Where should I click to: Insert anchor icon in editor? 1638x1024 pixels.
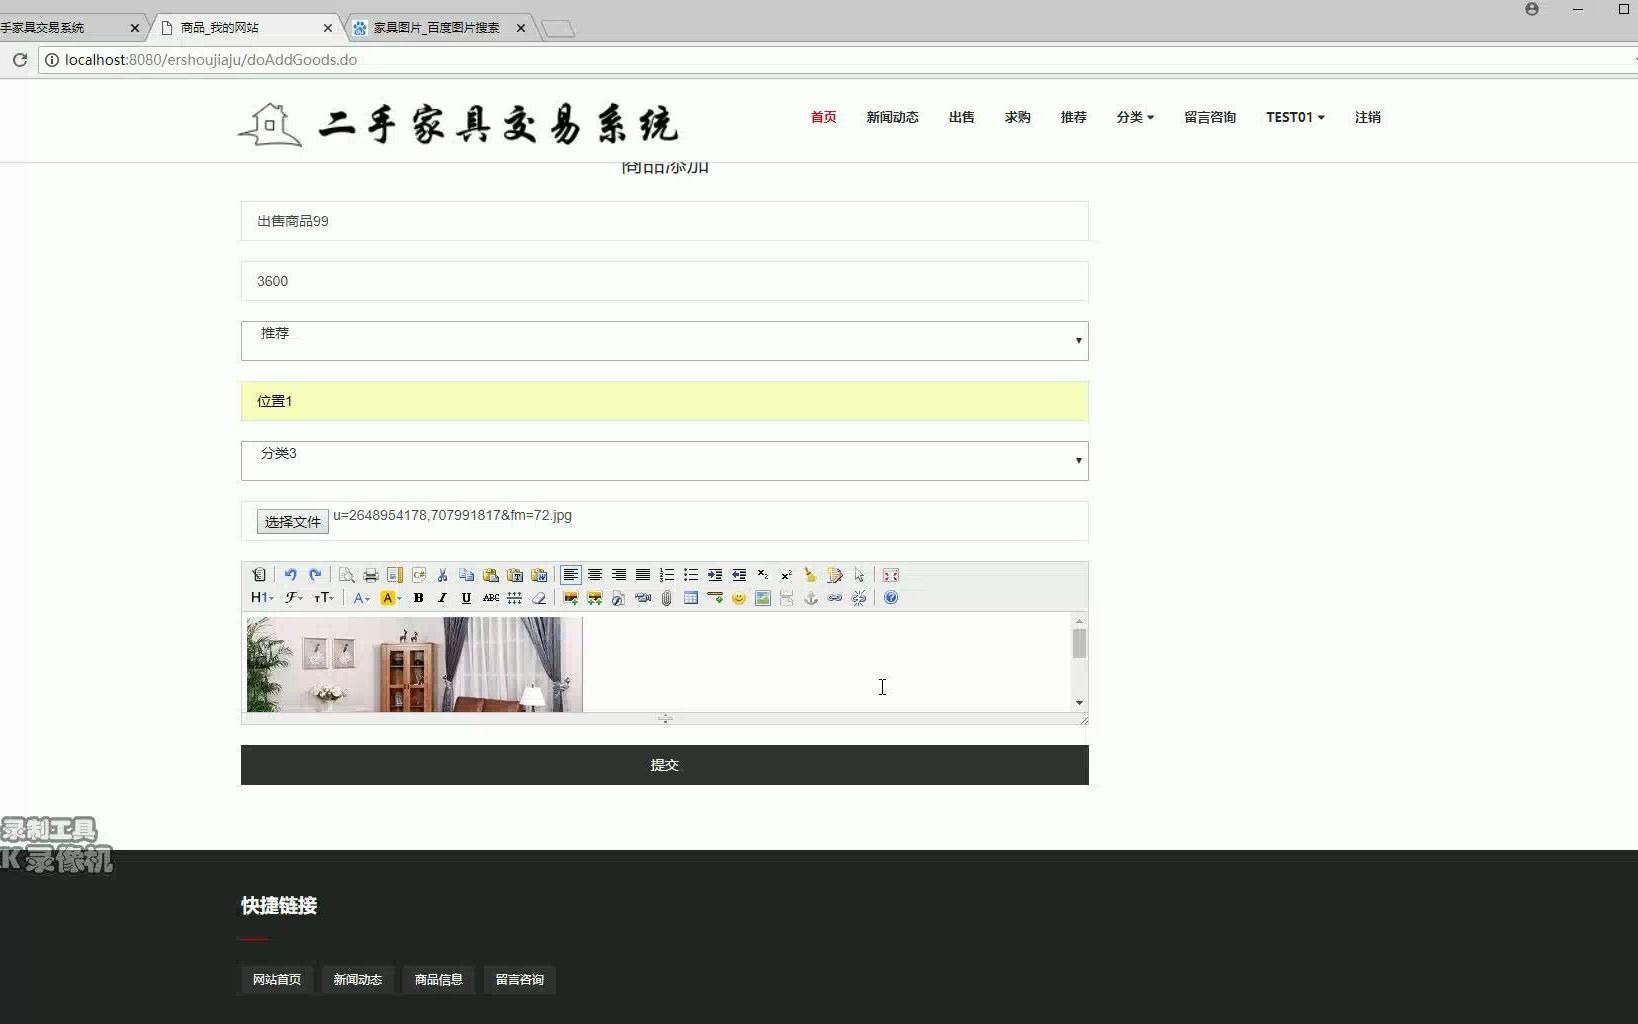pos(811,598)
